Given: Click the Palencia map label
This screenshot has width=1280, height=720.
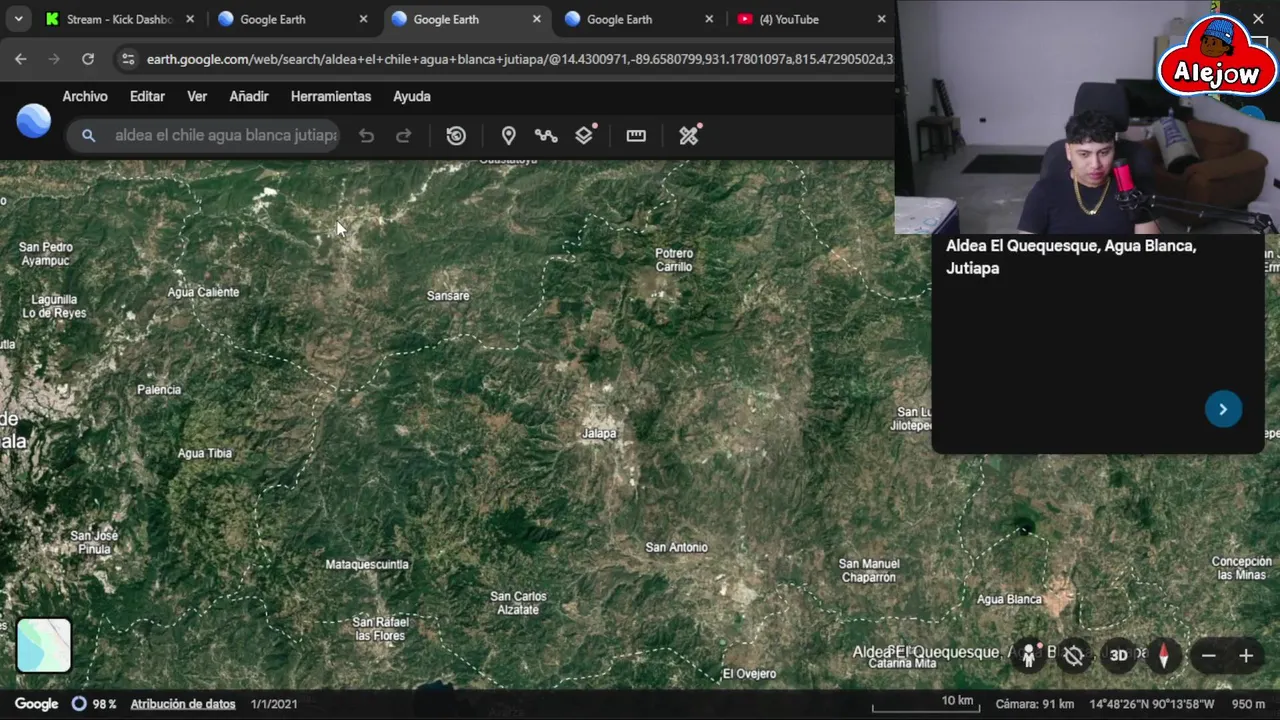Looking at the screenshot, I should click(159, 390).
